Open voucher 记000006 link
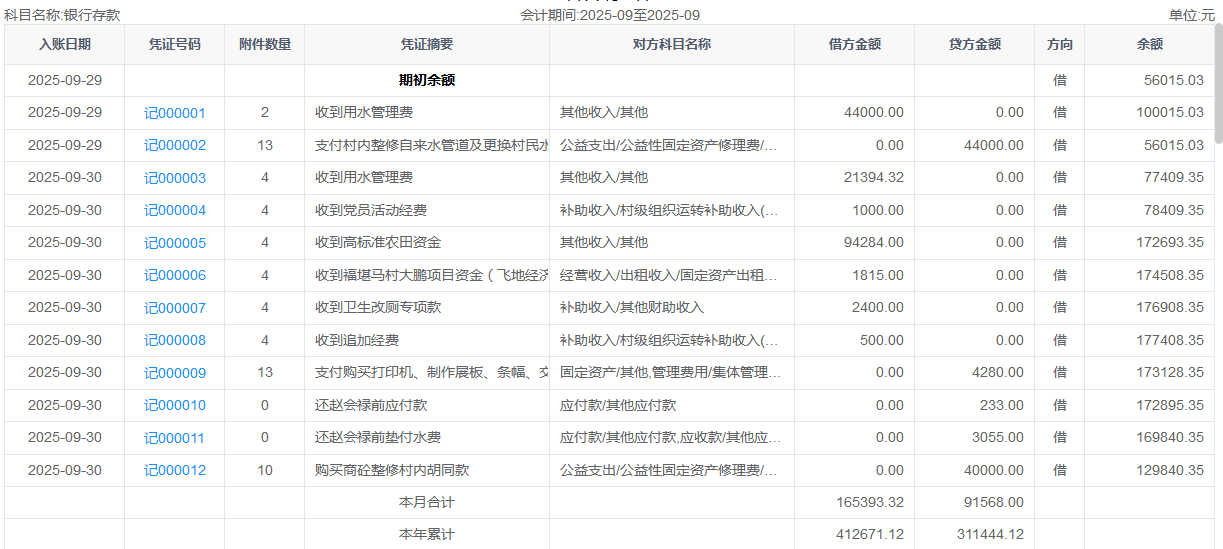 coord(175,275)
